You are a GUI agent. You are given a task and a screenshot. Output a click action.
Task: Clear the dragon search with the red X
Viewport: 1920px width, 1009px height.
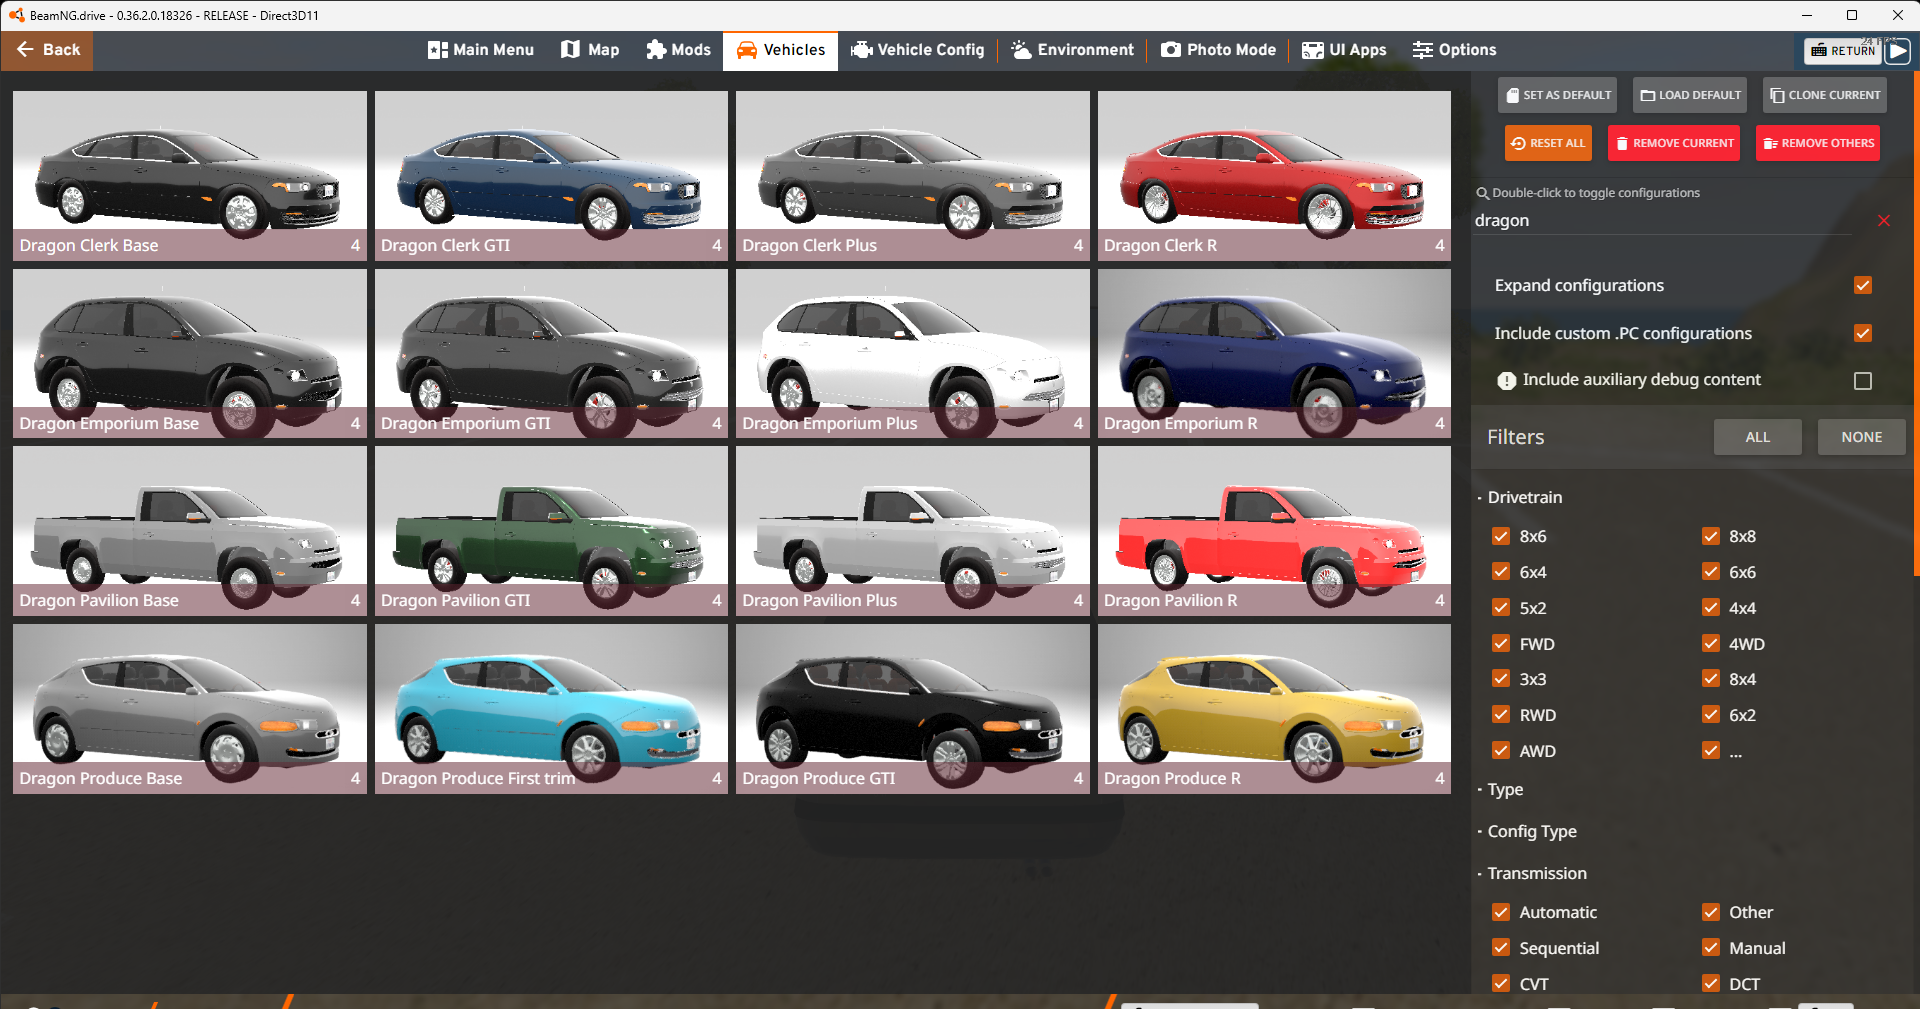pos(1884,220)
